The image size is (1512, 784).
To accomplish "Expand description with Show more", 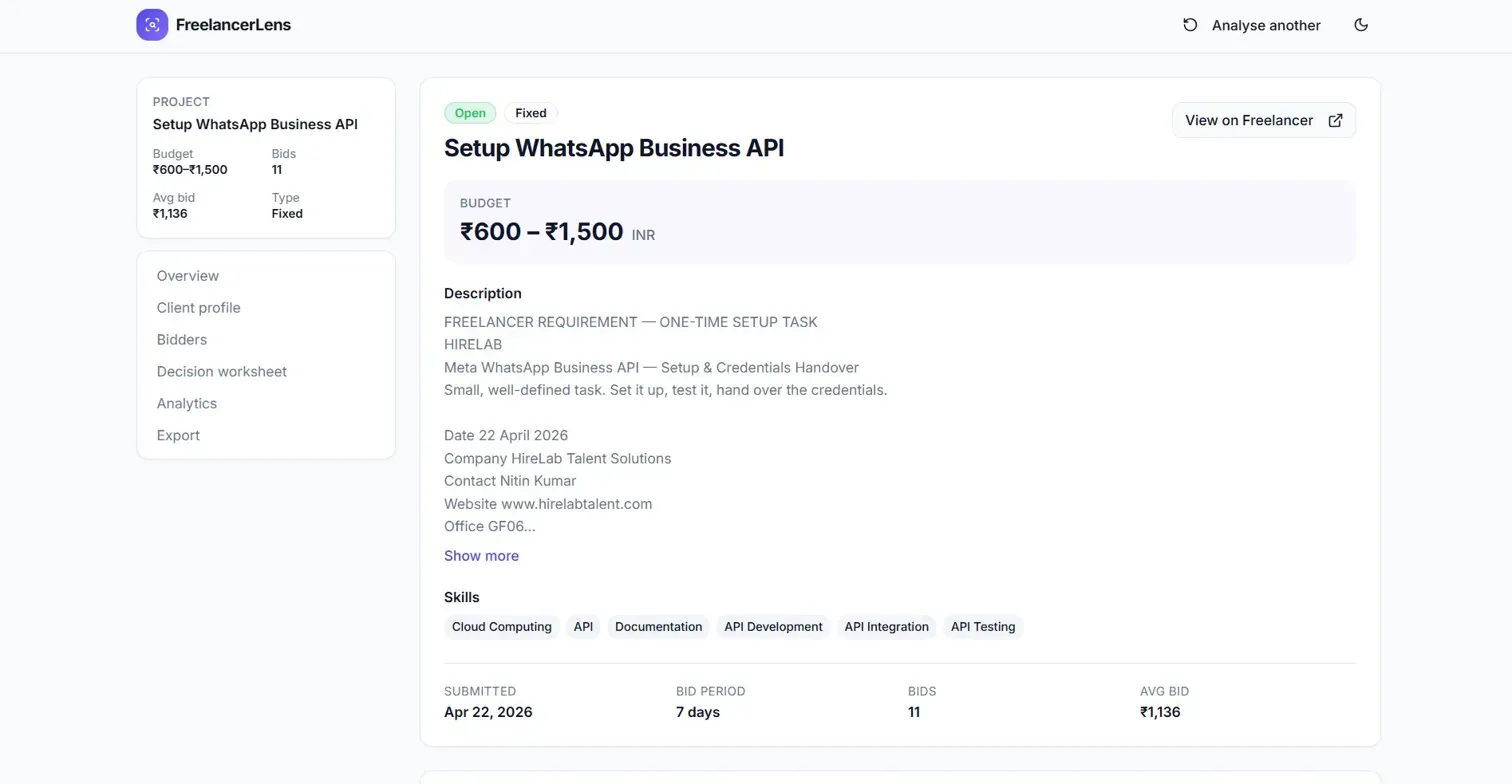I will 481,556.
